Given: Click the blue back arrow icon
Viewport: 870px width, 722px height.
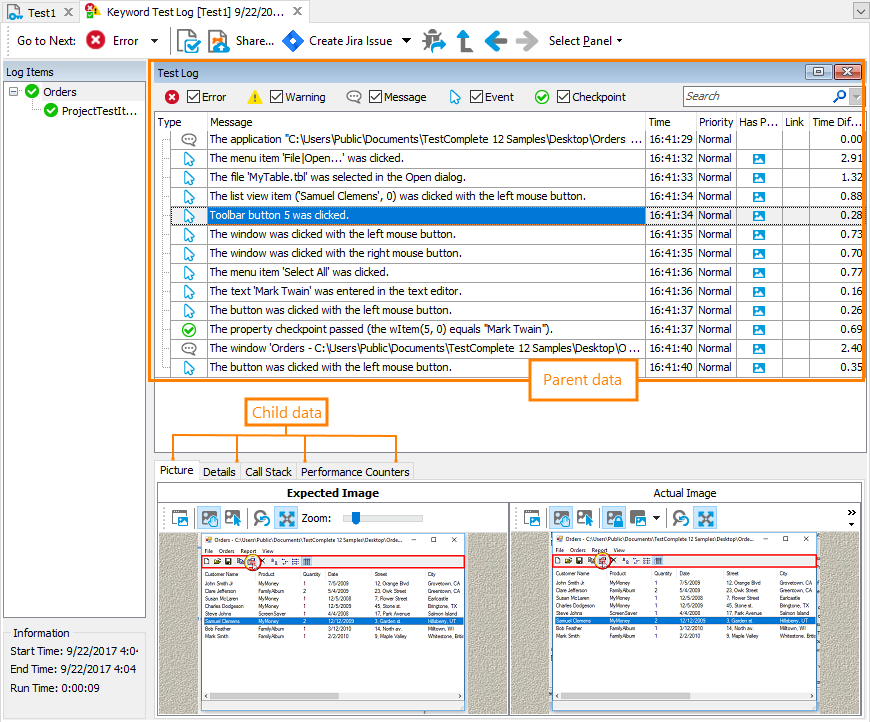Looking at the screenshot, I should (495, 41).
